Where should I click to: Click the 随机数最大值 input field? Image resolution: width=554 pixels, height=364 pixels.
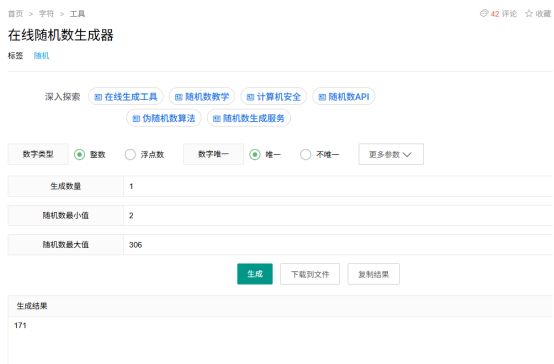337,245
